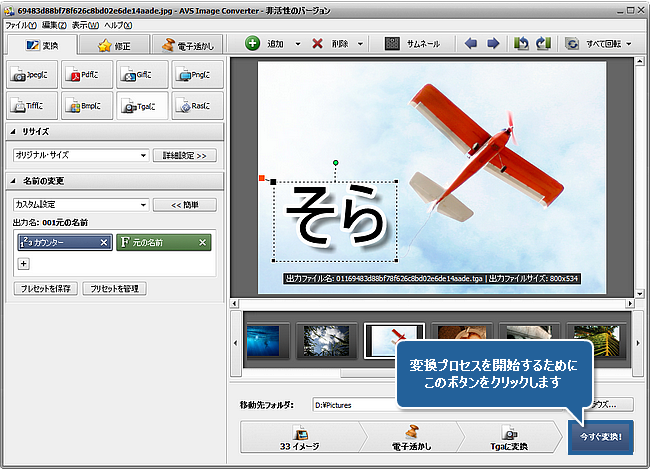This screenshot has width=650, height=469.
Task: Remove the counter tag from output name
Action: 104,242
